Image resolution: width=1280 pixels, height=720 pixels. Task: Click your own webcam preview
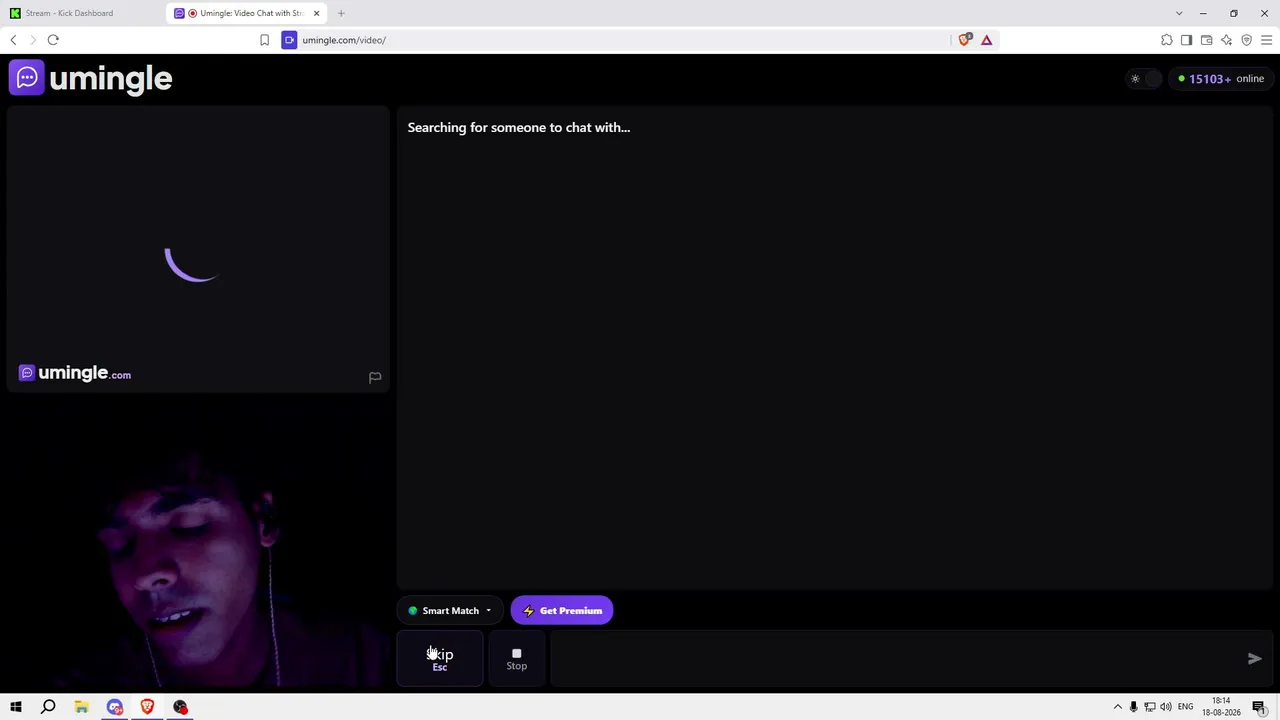[x=198, y=542]
